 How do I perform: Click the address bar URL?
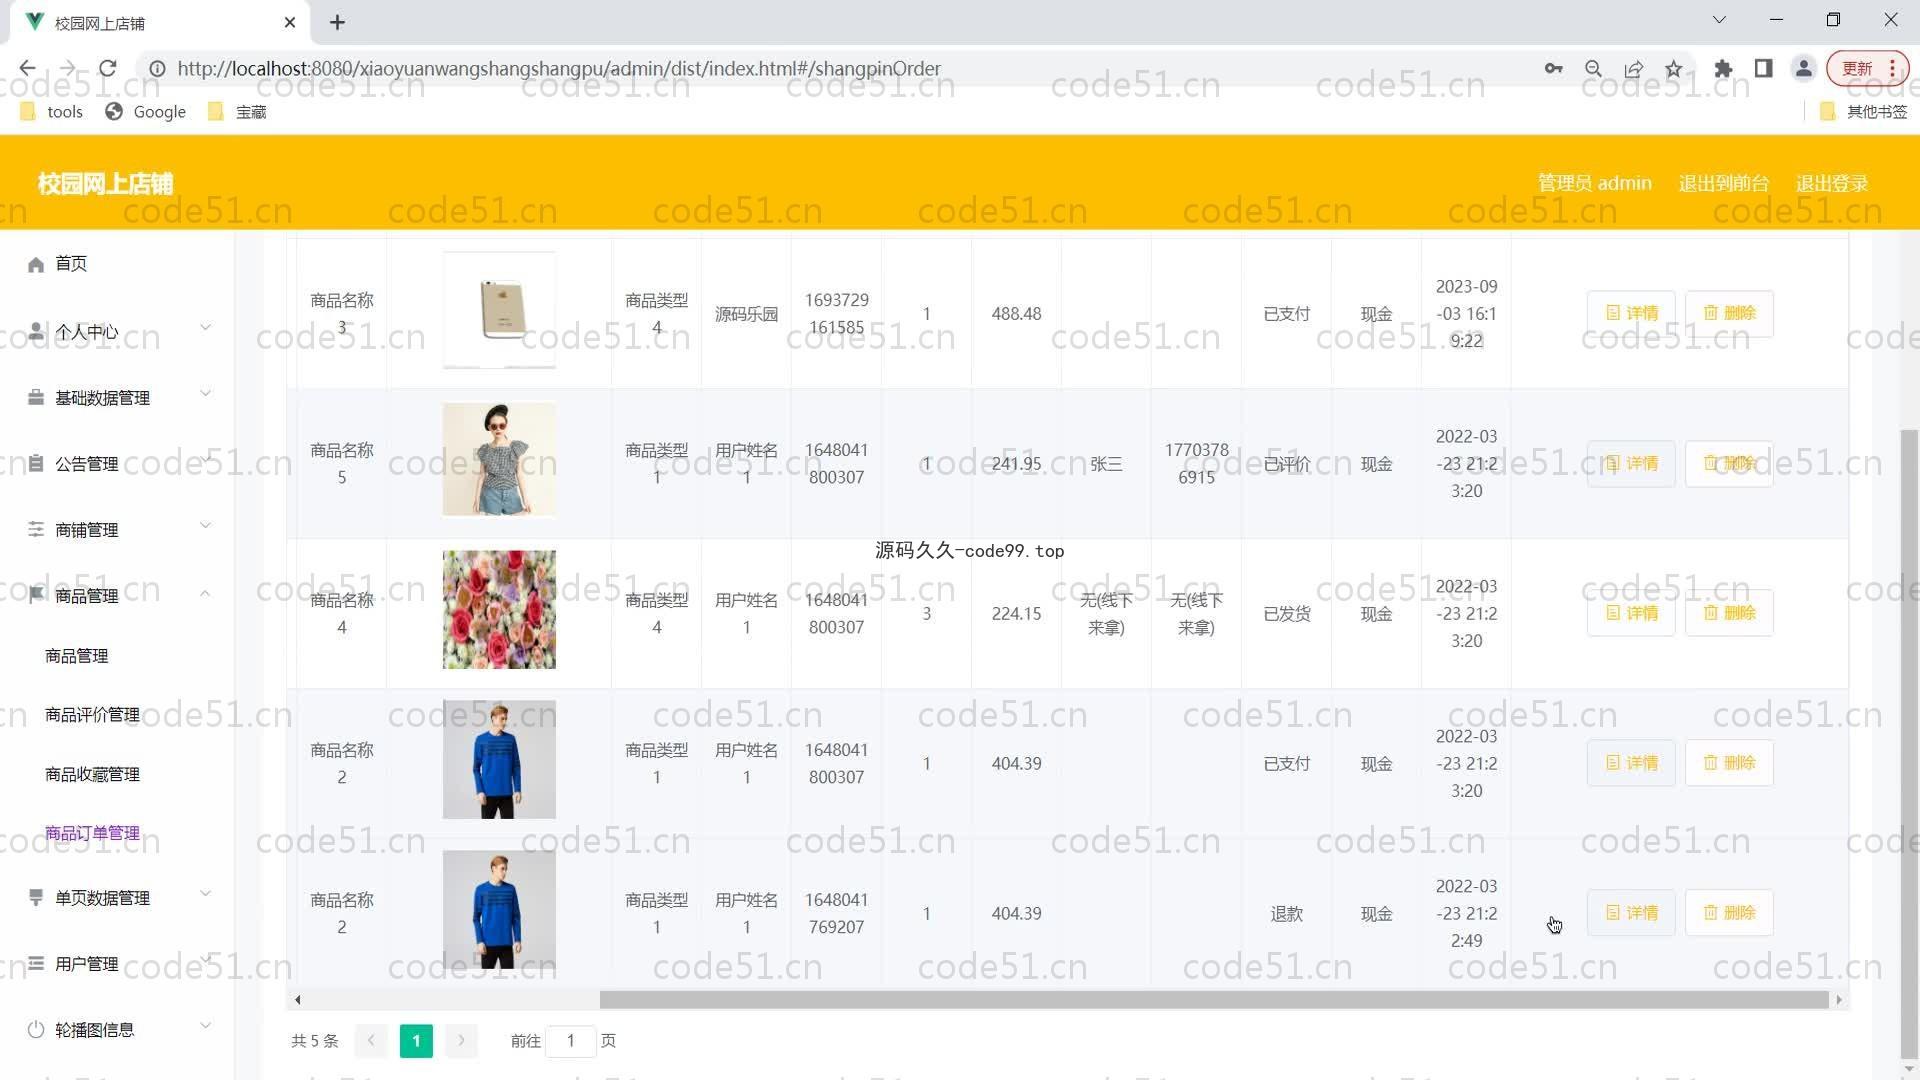coord(559,68)
